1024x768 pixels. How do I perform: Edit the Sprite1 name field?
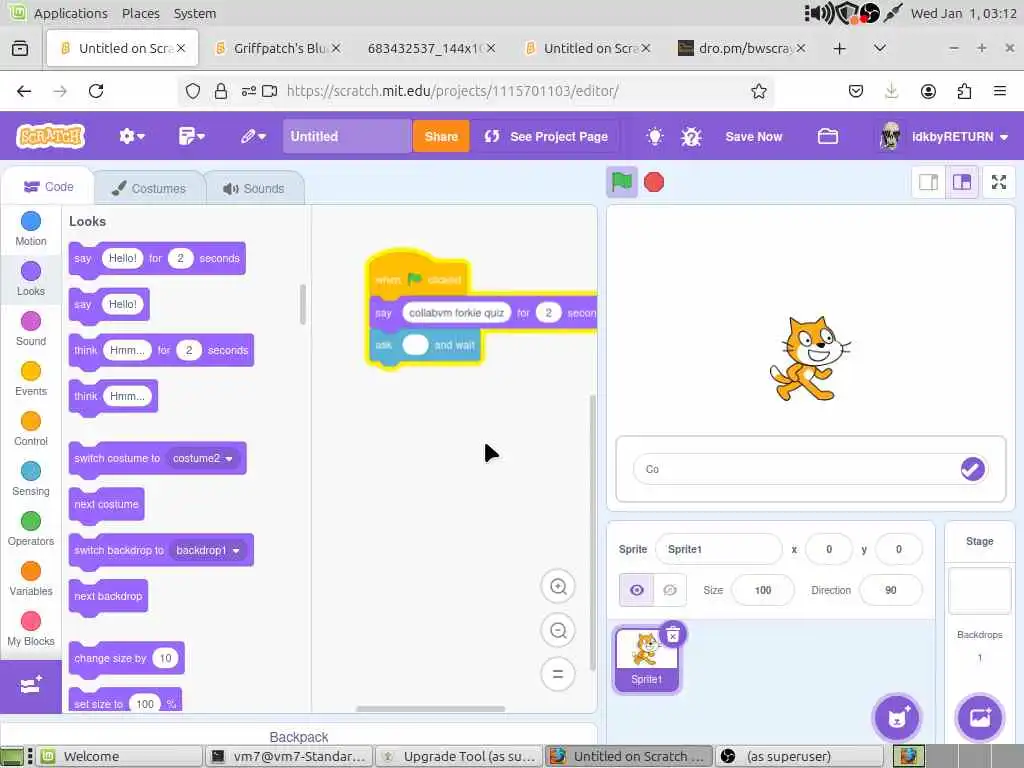(718, 549)
